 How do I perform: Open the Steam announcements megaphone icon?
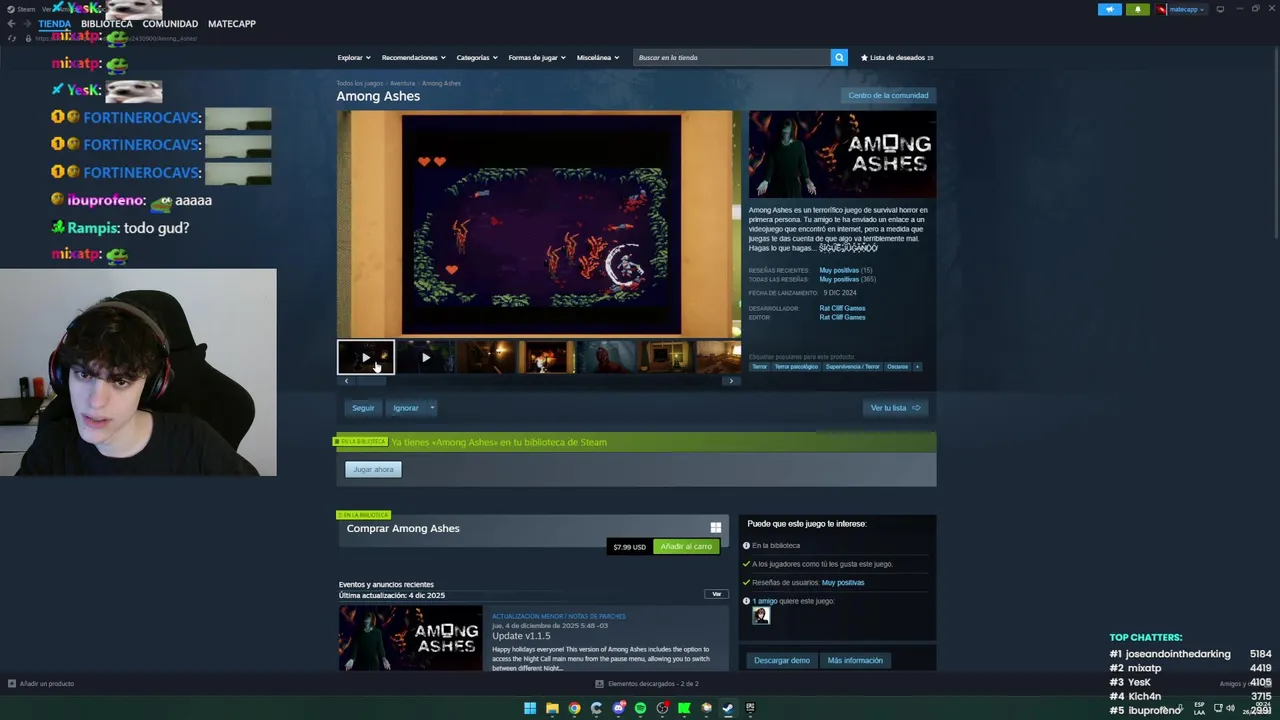(1110, 9)
